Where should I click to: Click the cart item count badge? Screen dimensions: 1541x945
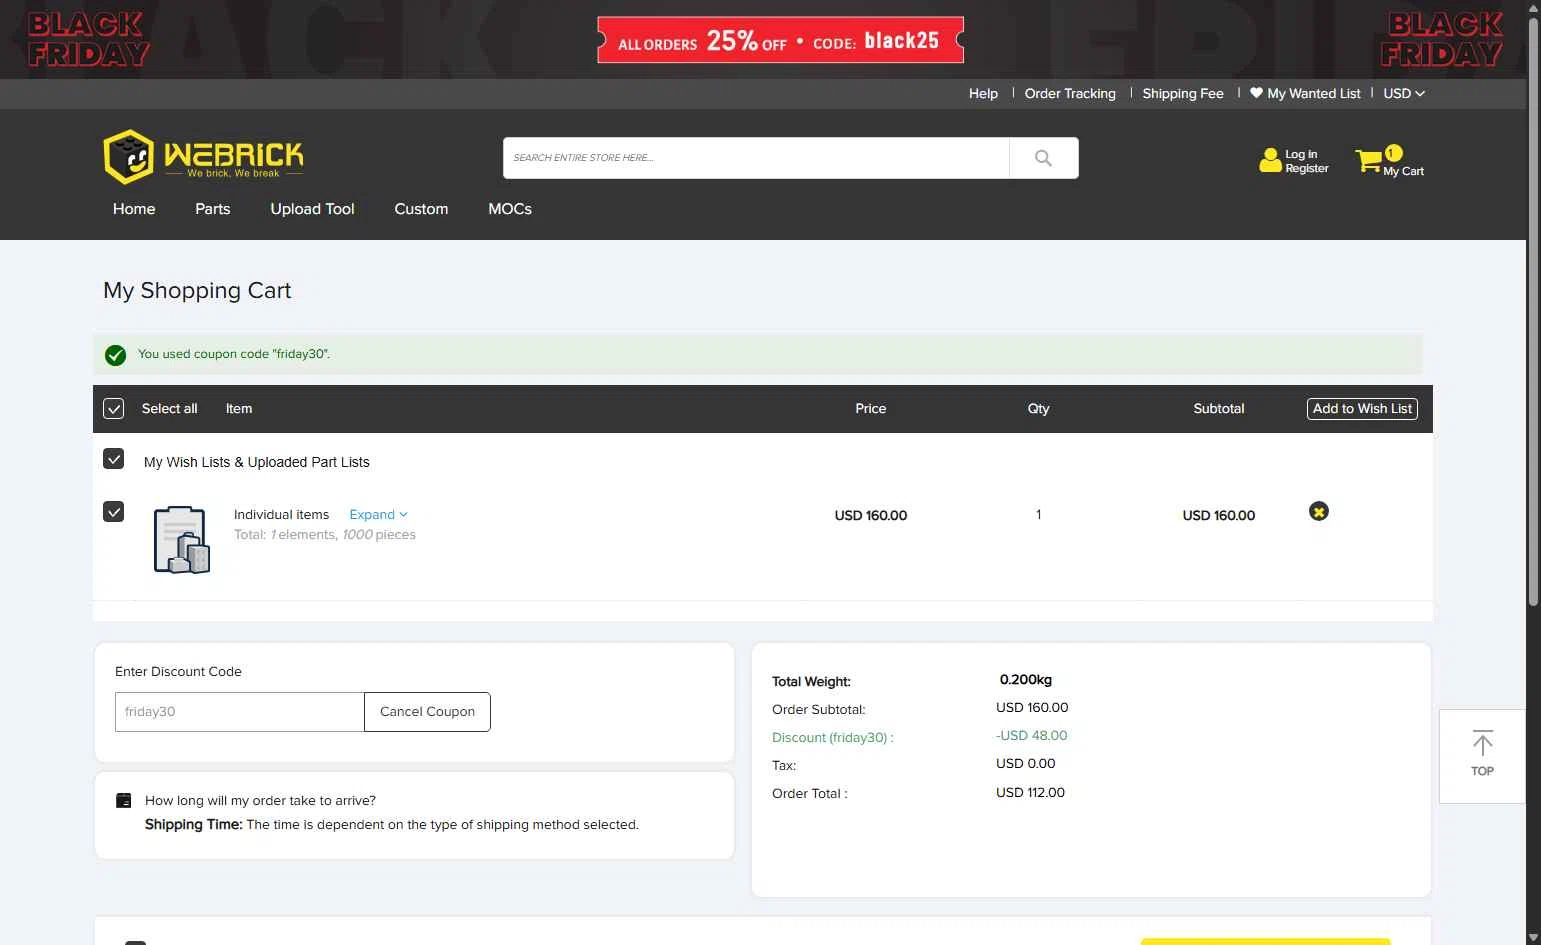point(1393,153)
